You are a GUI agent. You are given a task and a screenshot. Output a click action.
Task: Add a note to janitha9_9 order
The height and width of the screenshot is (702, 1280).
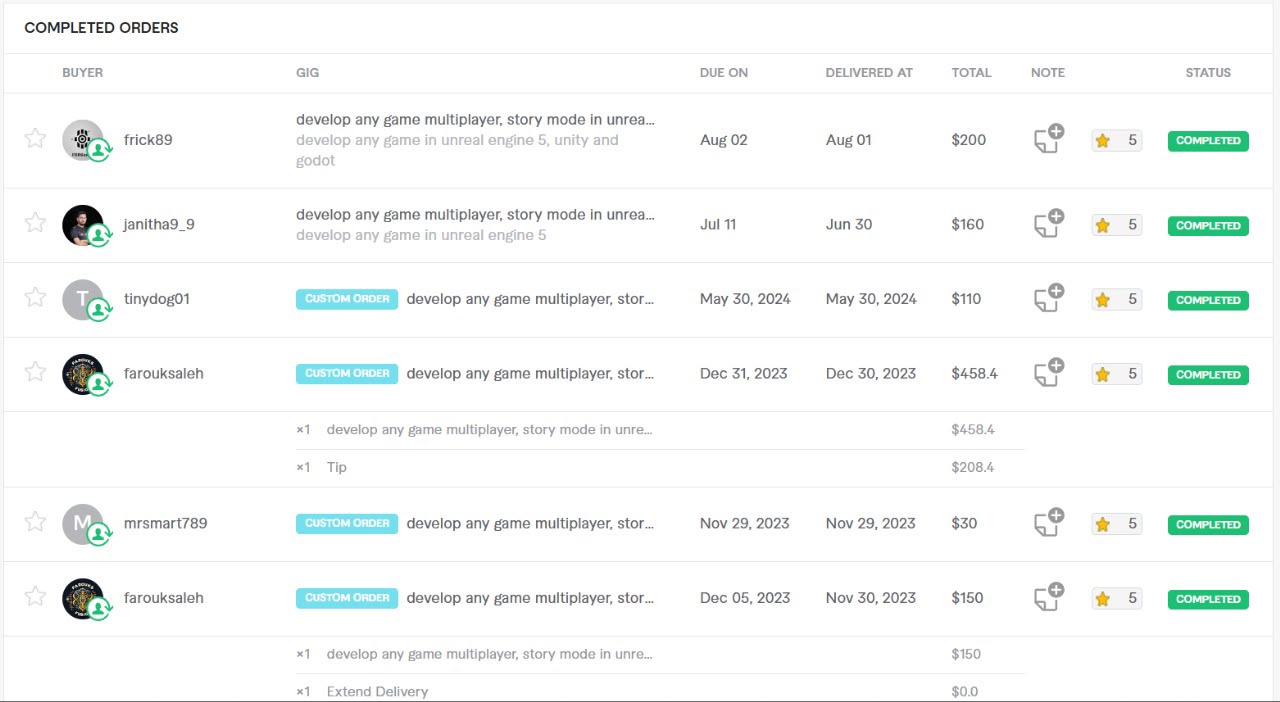(1048, 224)
